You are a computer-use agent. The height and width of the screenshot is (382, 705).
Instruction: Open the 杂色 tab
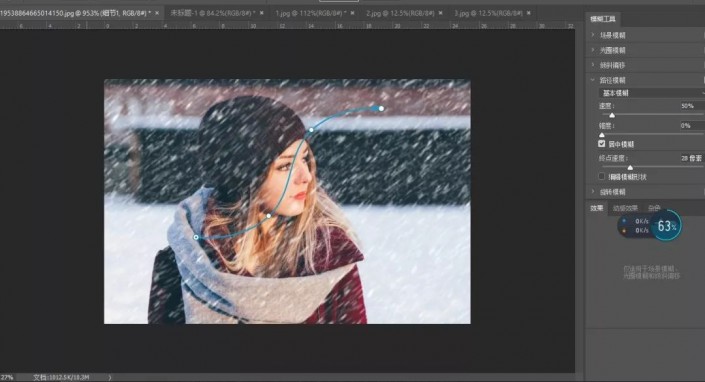pyautogui.click(x=654, y=208)
